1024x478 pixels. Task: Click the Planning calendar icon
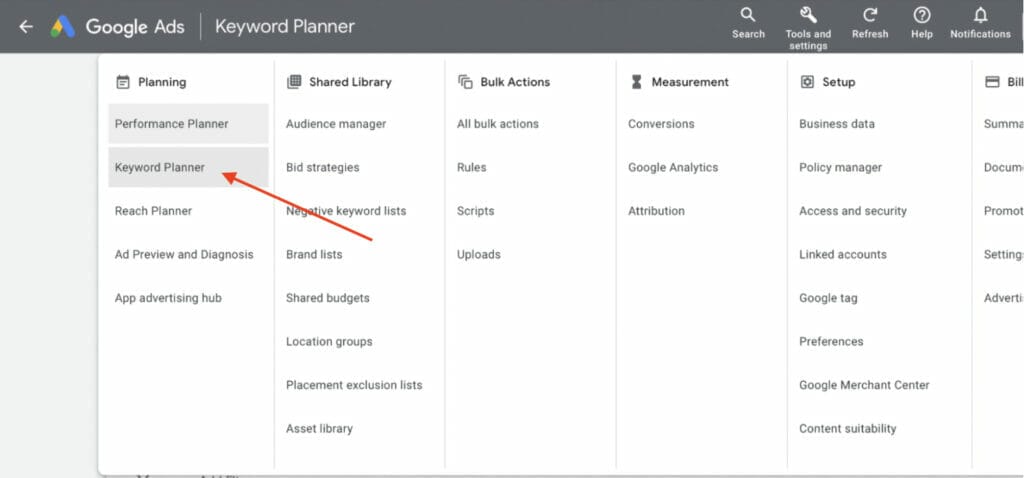(x=123, y=82)
